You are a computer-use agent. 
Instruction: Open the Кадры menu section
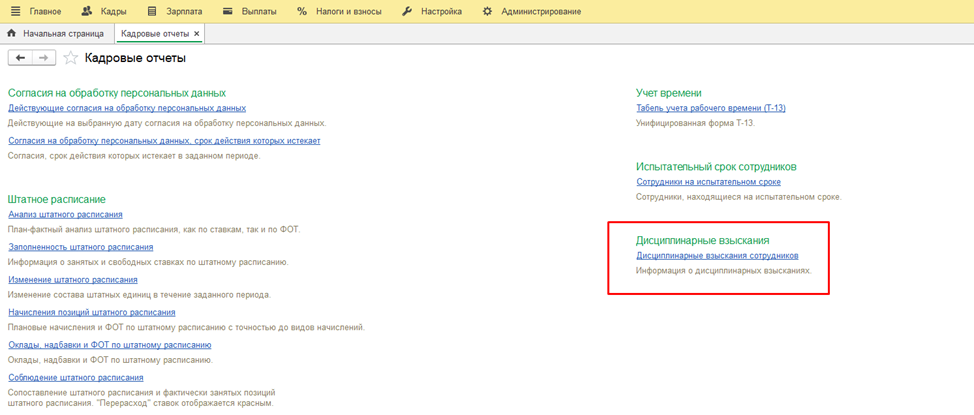coord(104,12)
